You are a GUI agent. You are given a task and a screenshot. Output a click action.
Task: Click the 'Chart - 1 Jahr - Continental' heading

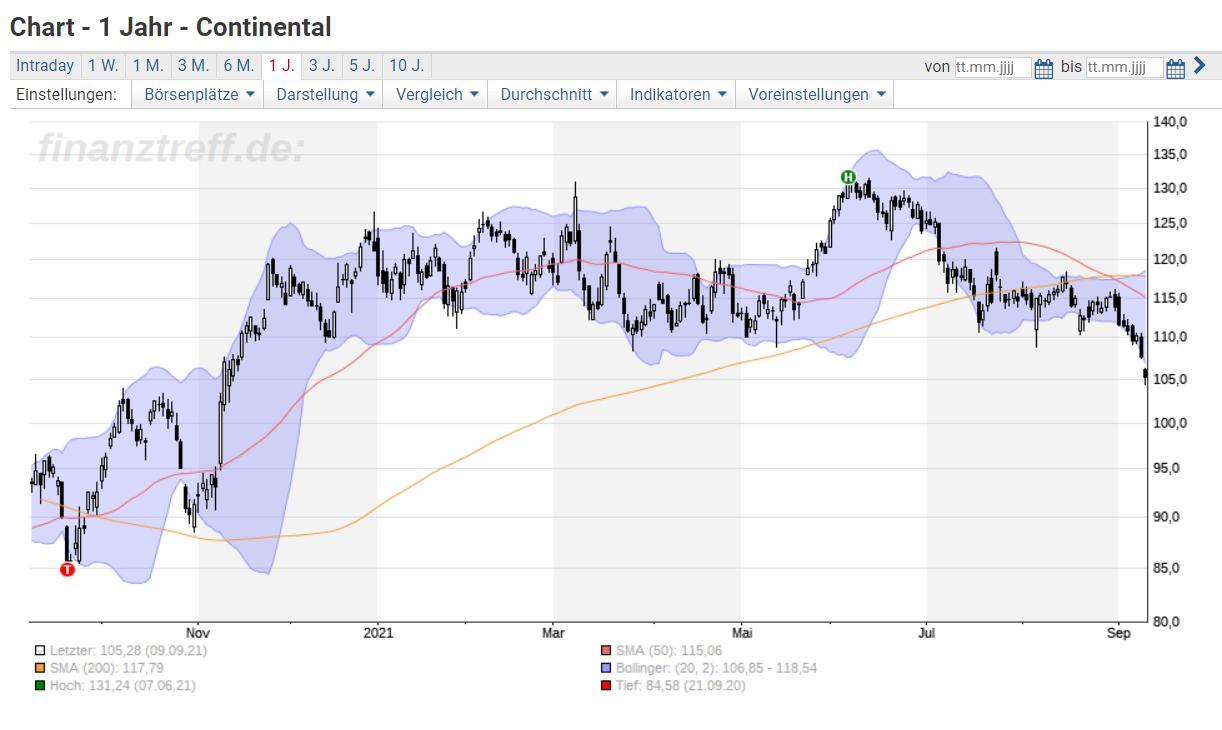pyautogui.click(x=171, y=27)
